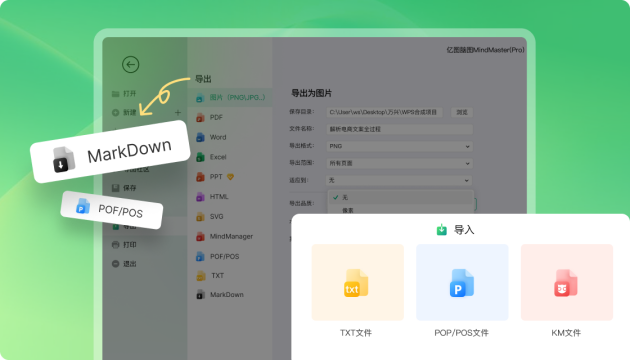630x360 pixels.
Task: Choose the Word export format icon
Action: (x=200, y=137)
